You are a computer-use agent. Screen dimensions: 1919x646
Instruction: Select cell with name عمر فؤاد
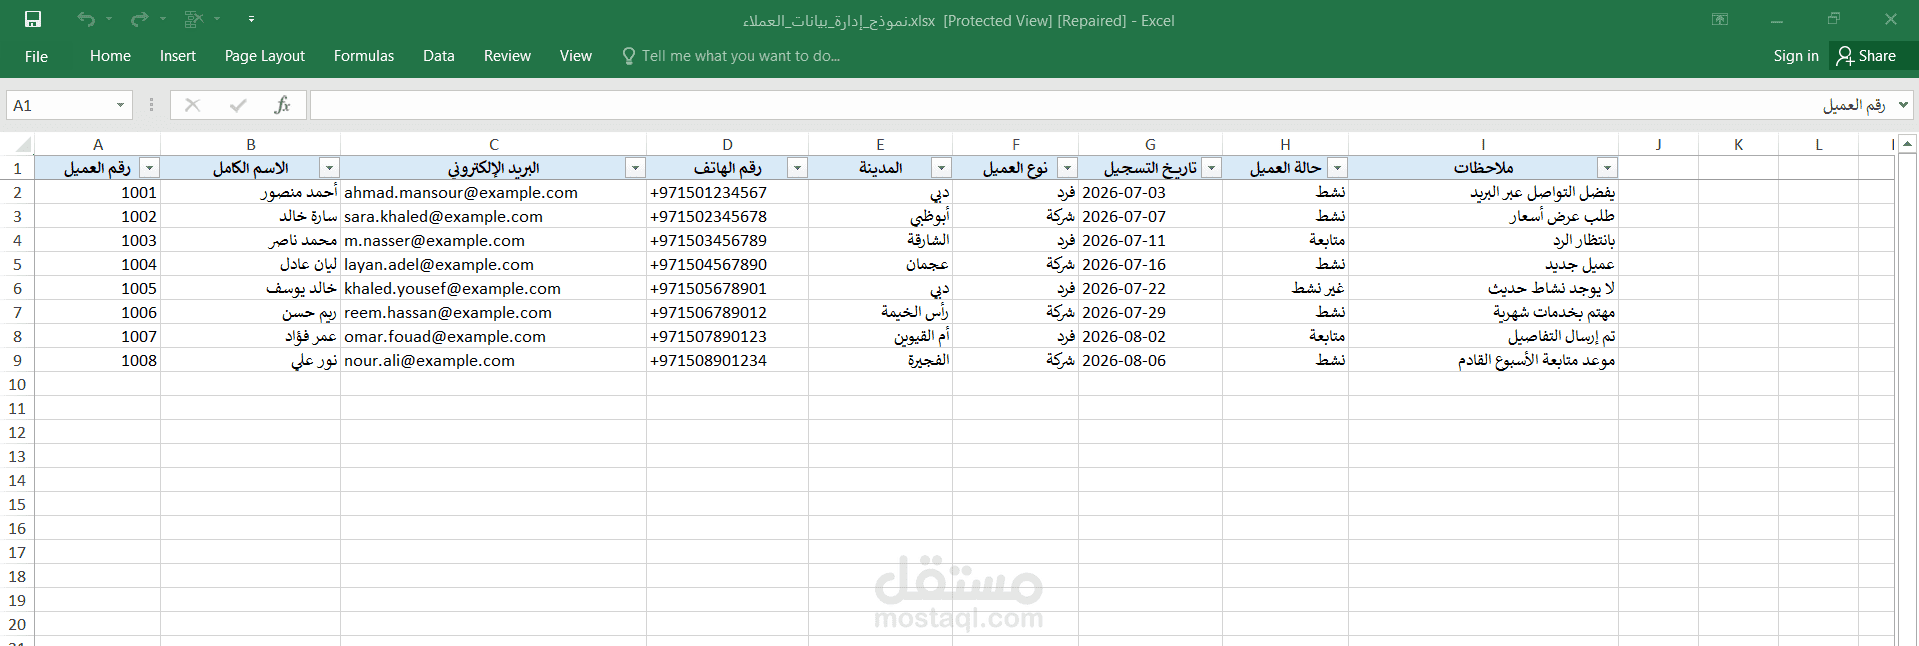(251, 336)
